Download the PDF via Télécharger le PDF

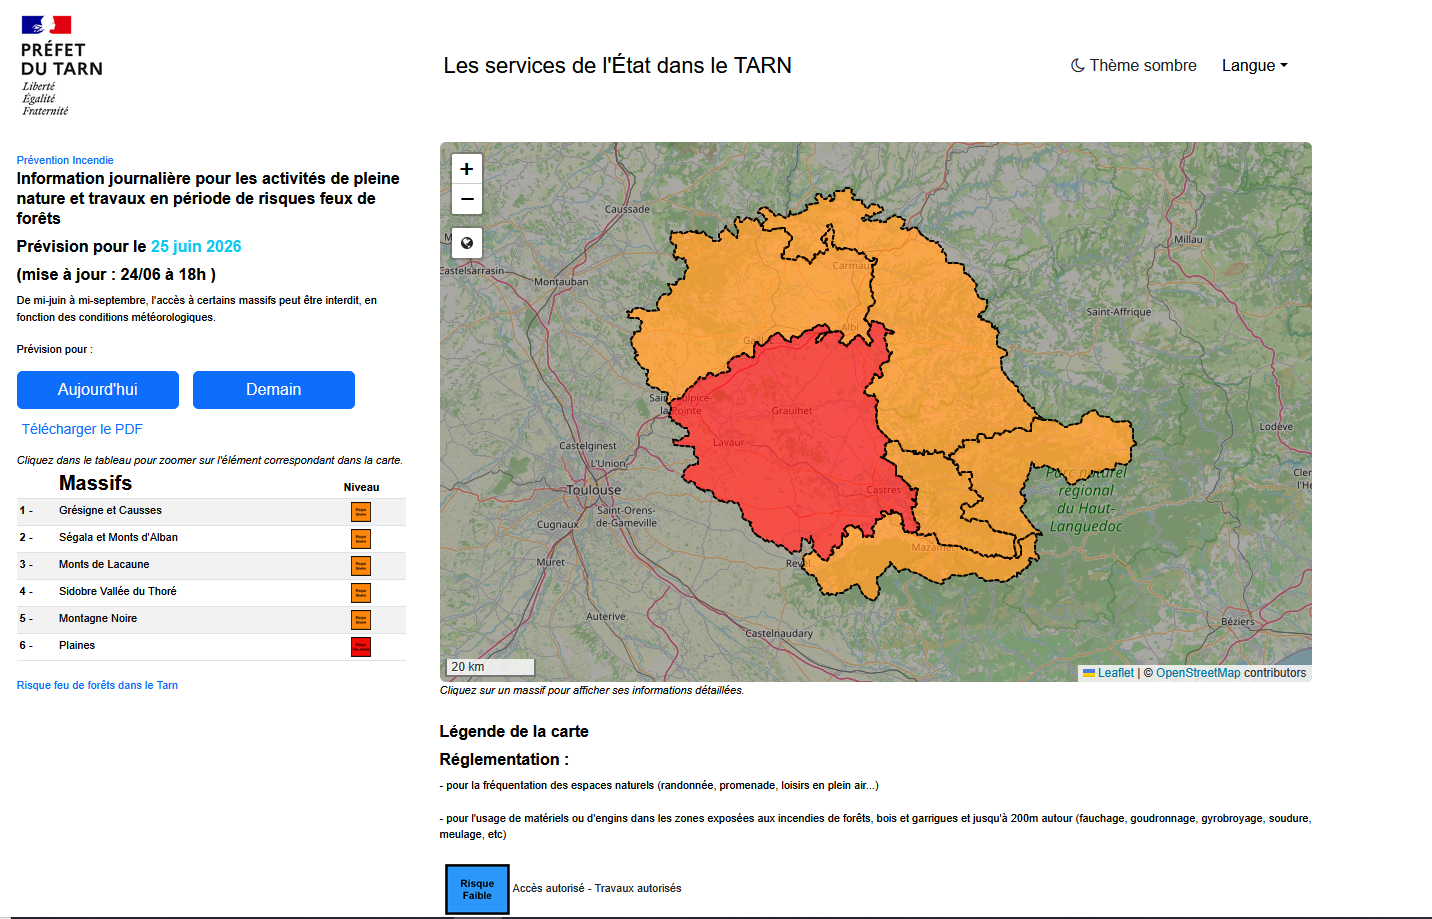click(x=82, y=429)
